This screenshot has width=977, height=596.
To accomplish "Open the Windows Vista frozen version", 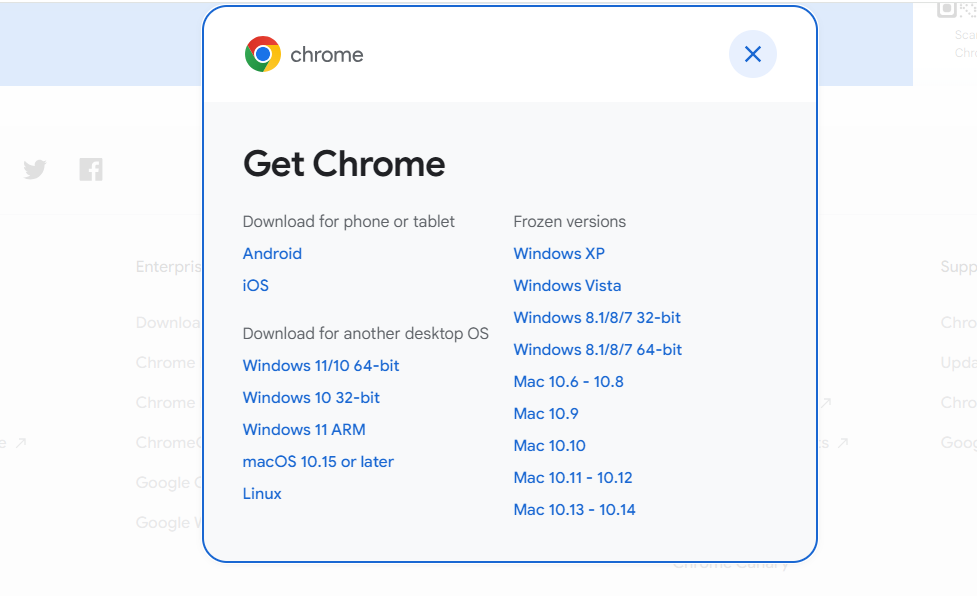I will [567, 286].
